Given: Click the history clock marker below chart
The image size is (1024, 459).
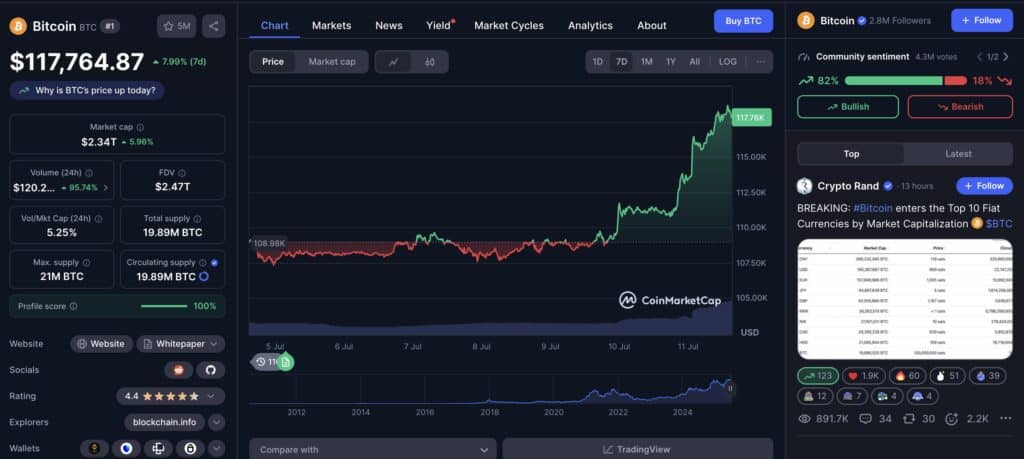Looking at the screenshot, I should click(261, 361).
